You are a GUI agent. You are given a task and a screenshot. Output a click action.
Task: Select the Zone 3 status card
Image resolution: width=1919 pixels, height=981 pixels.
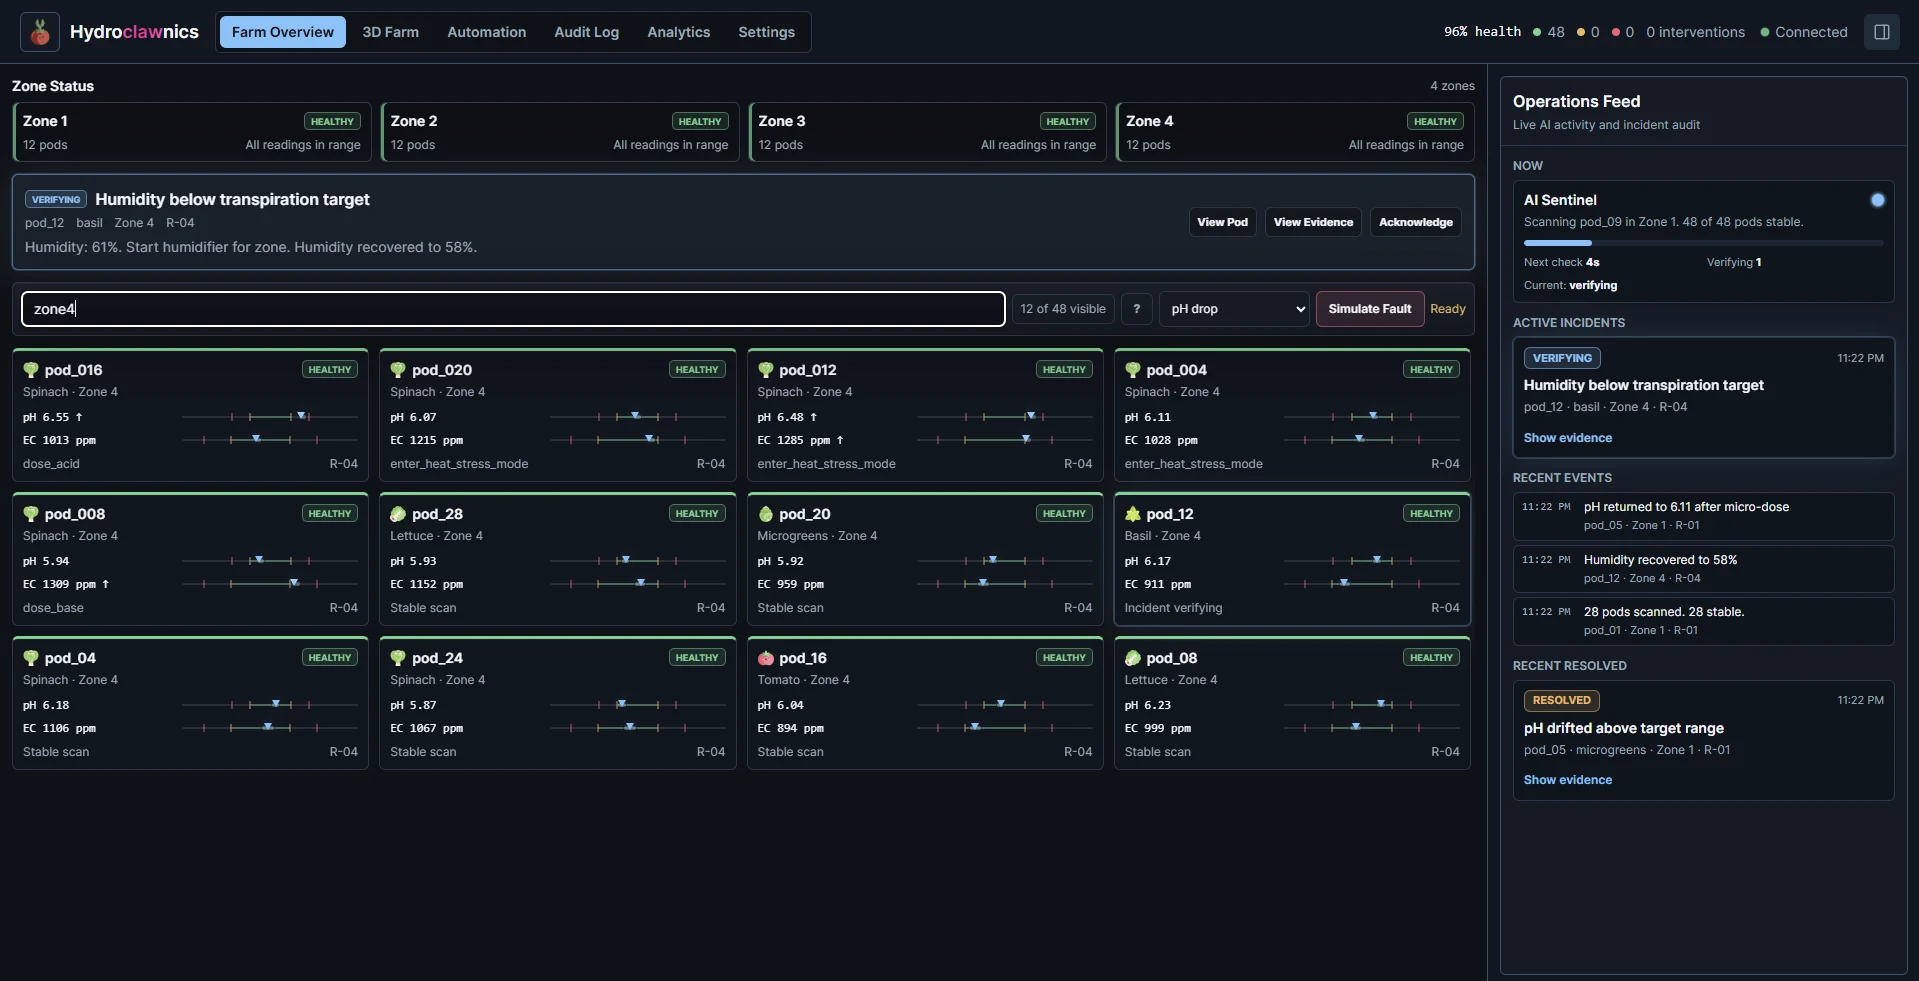click(x=928, y=132)
